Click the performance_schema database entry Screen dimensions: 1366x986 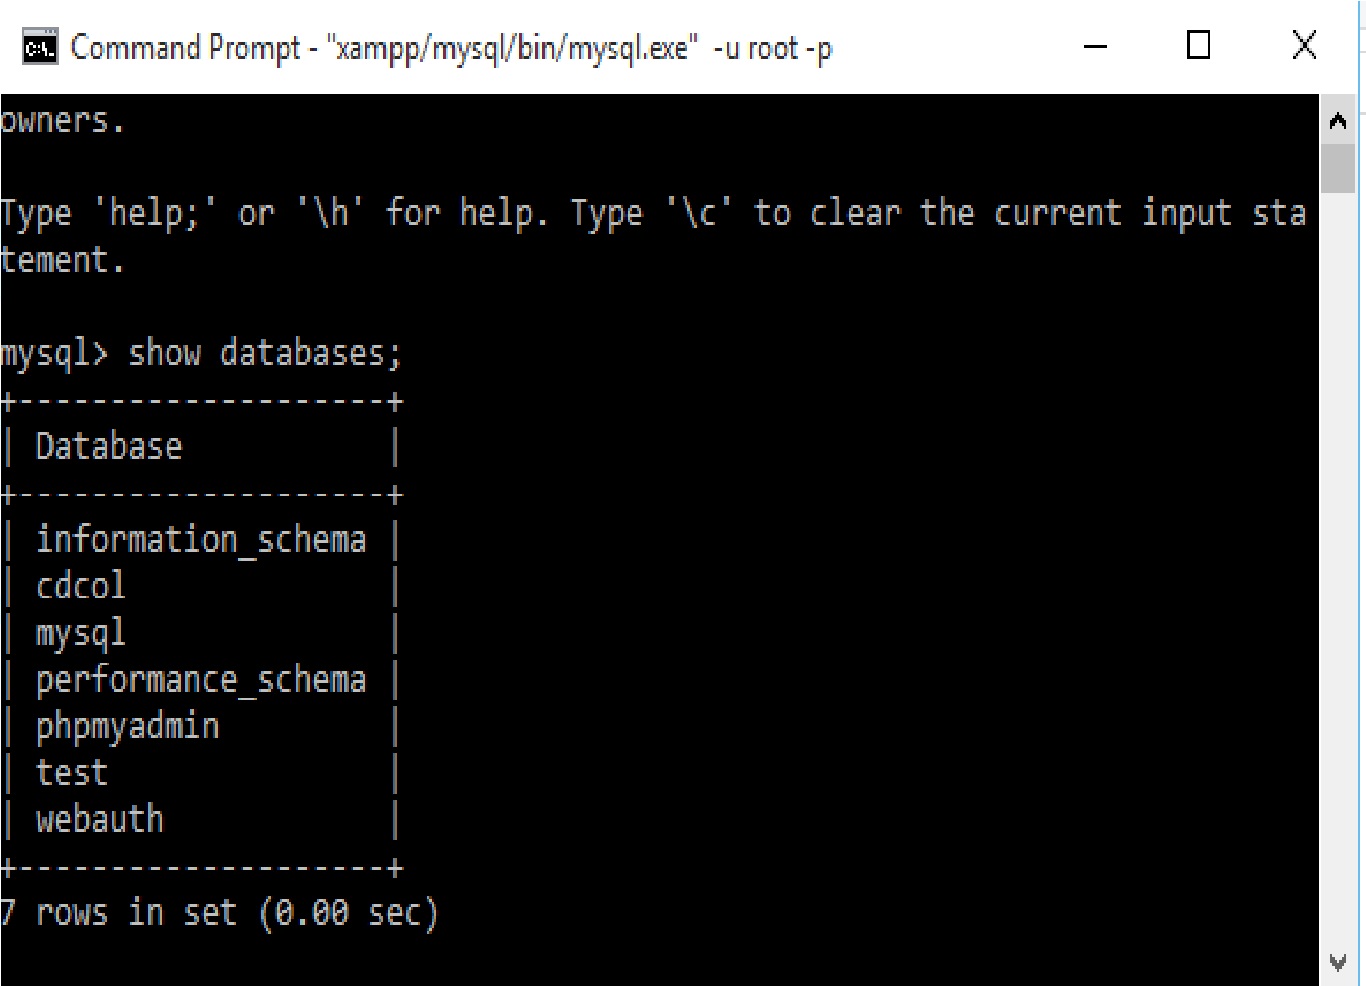[201, 678]
